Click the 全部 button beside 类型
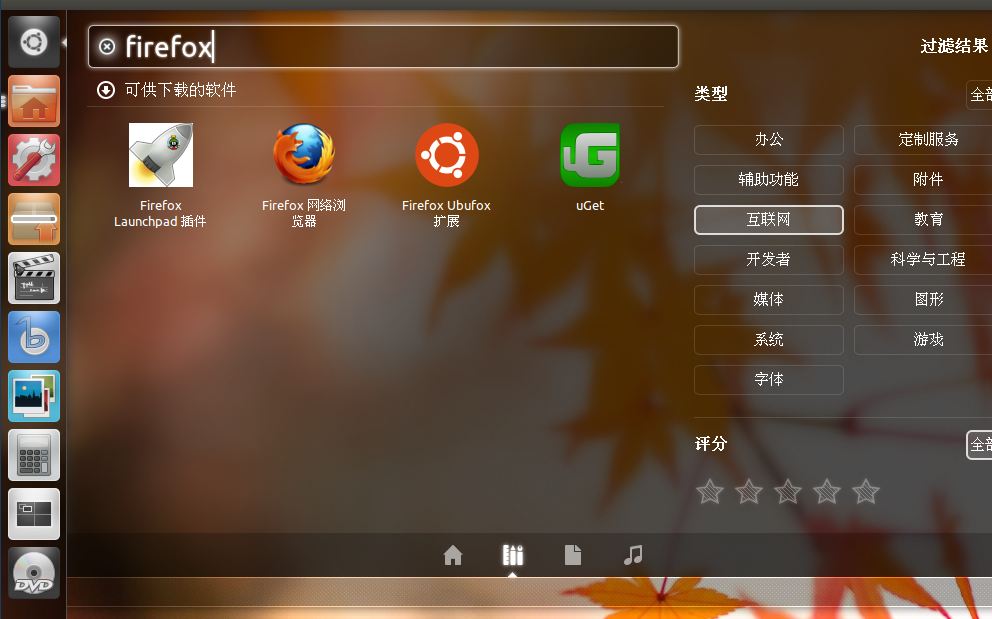992x619 pixels. pos(979,95)
